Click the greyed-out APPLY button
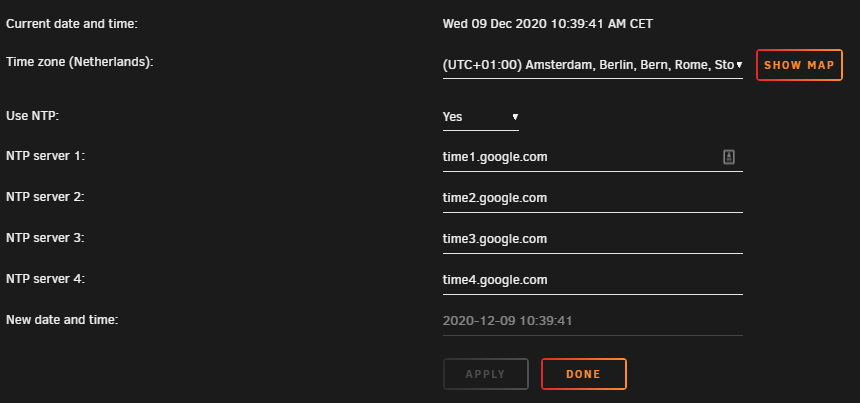Viewport: 860px width, 403px height. click(x=485, y=374)
